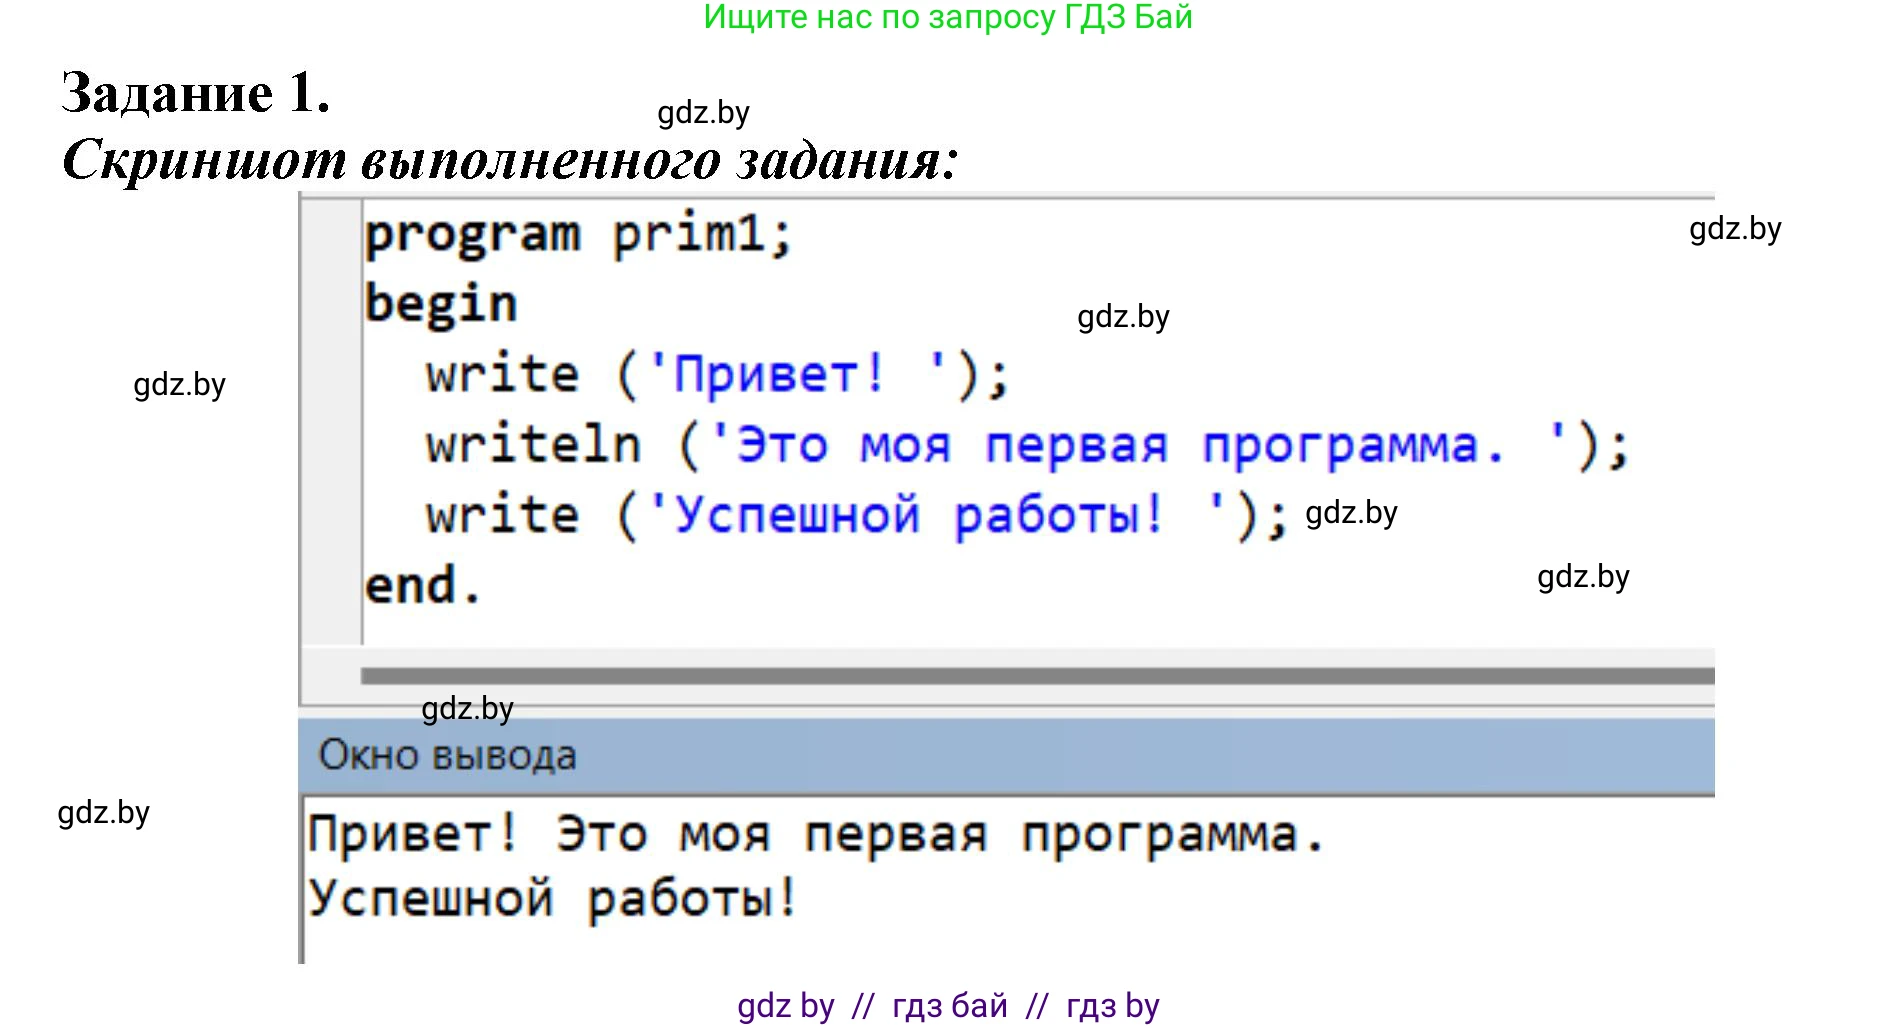Image resolution: width=1899 pixels, height=1028 pixels.
Task: Click the "Задание 1." heading
Action: [x=196, y=93]
